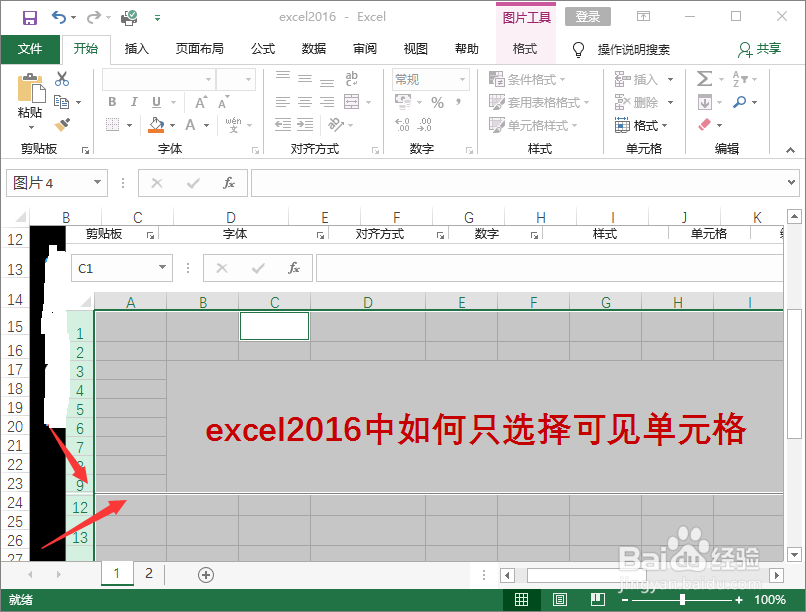Click the Decrease Decimal icon
The image size is (806, 612).
pos(425,124)
